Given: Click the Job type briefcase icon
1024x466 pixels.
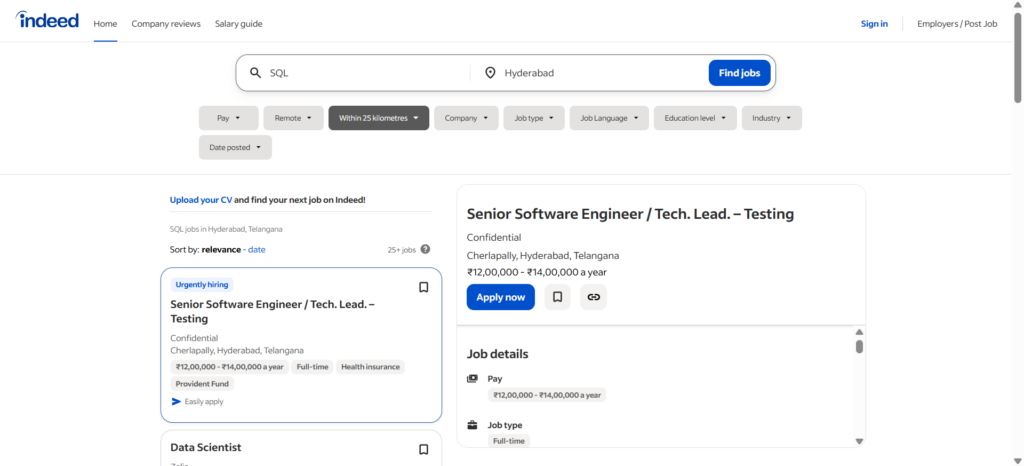Looking at the screenshot, I should coord(472,425).
